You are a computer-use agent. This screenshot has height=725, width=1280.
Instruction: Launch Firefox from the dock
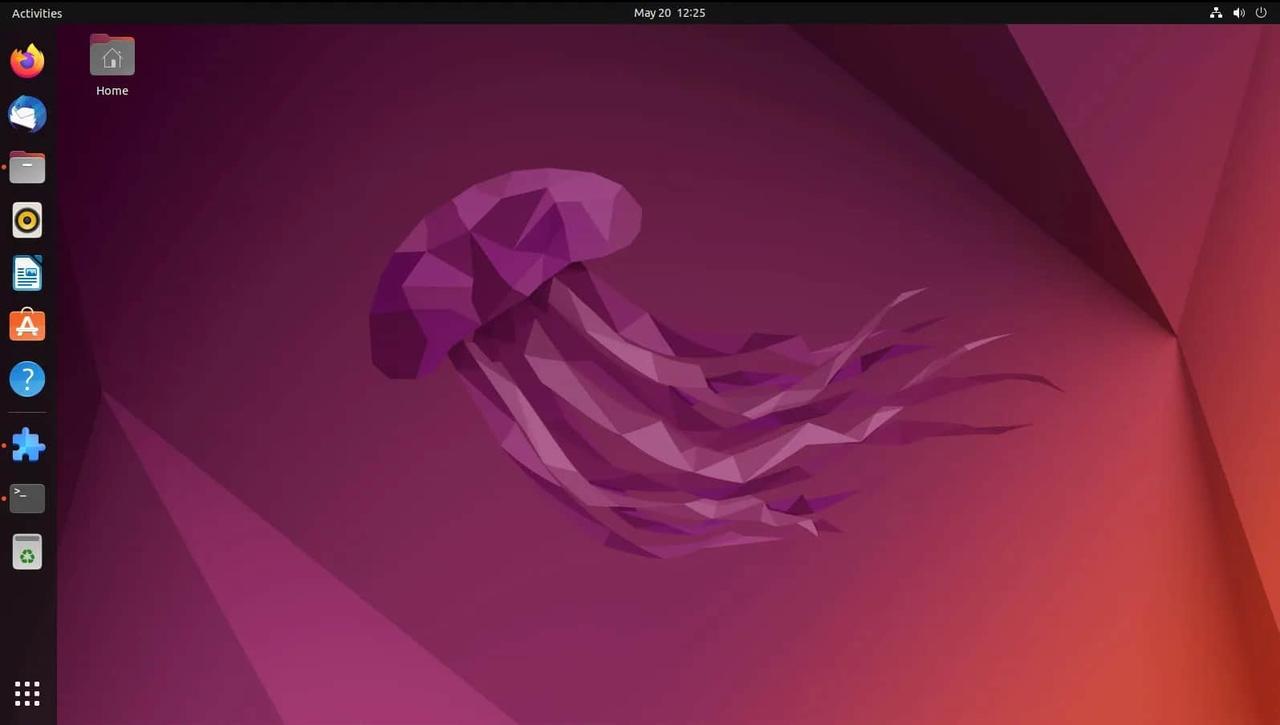click(27, 61)
